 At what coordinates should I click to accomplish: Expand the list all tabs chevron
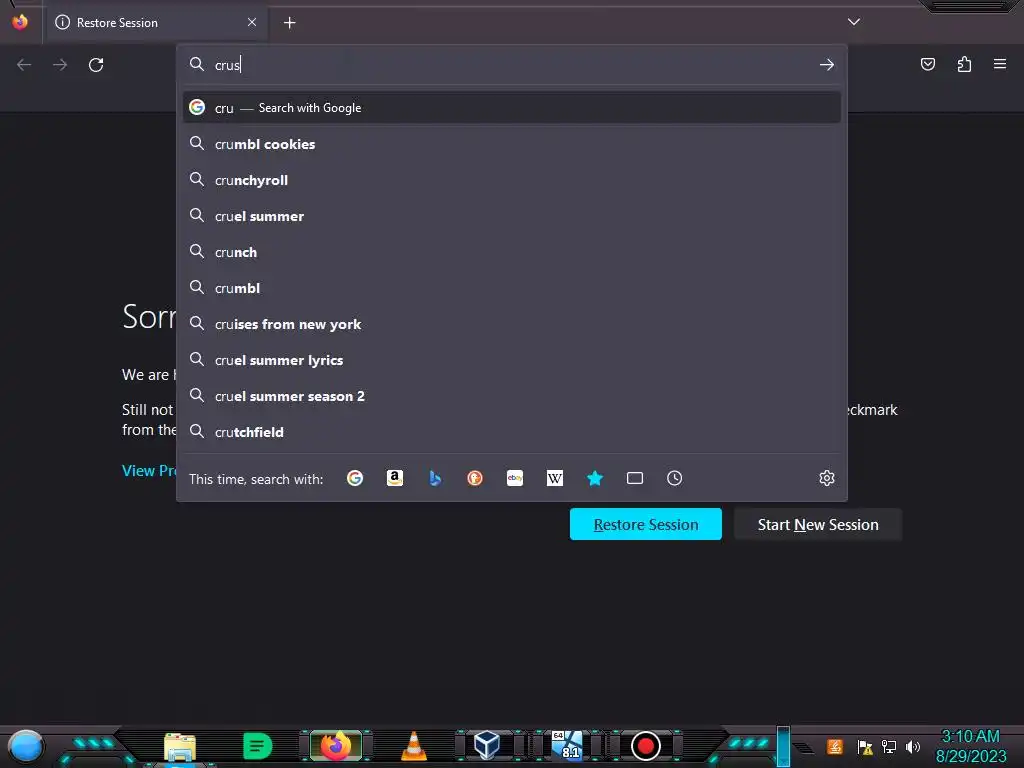click(x=854, y=22)
